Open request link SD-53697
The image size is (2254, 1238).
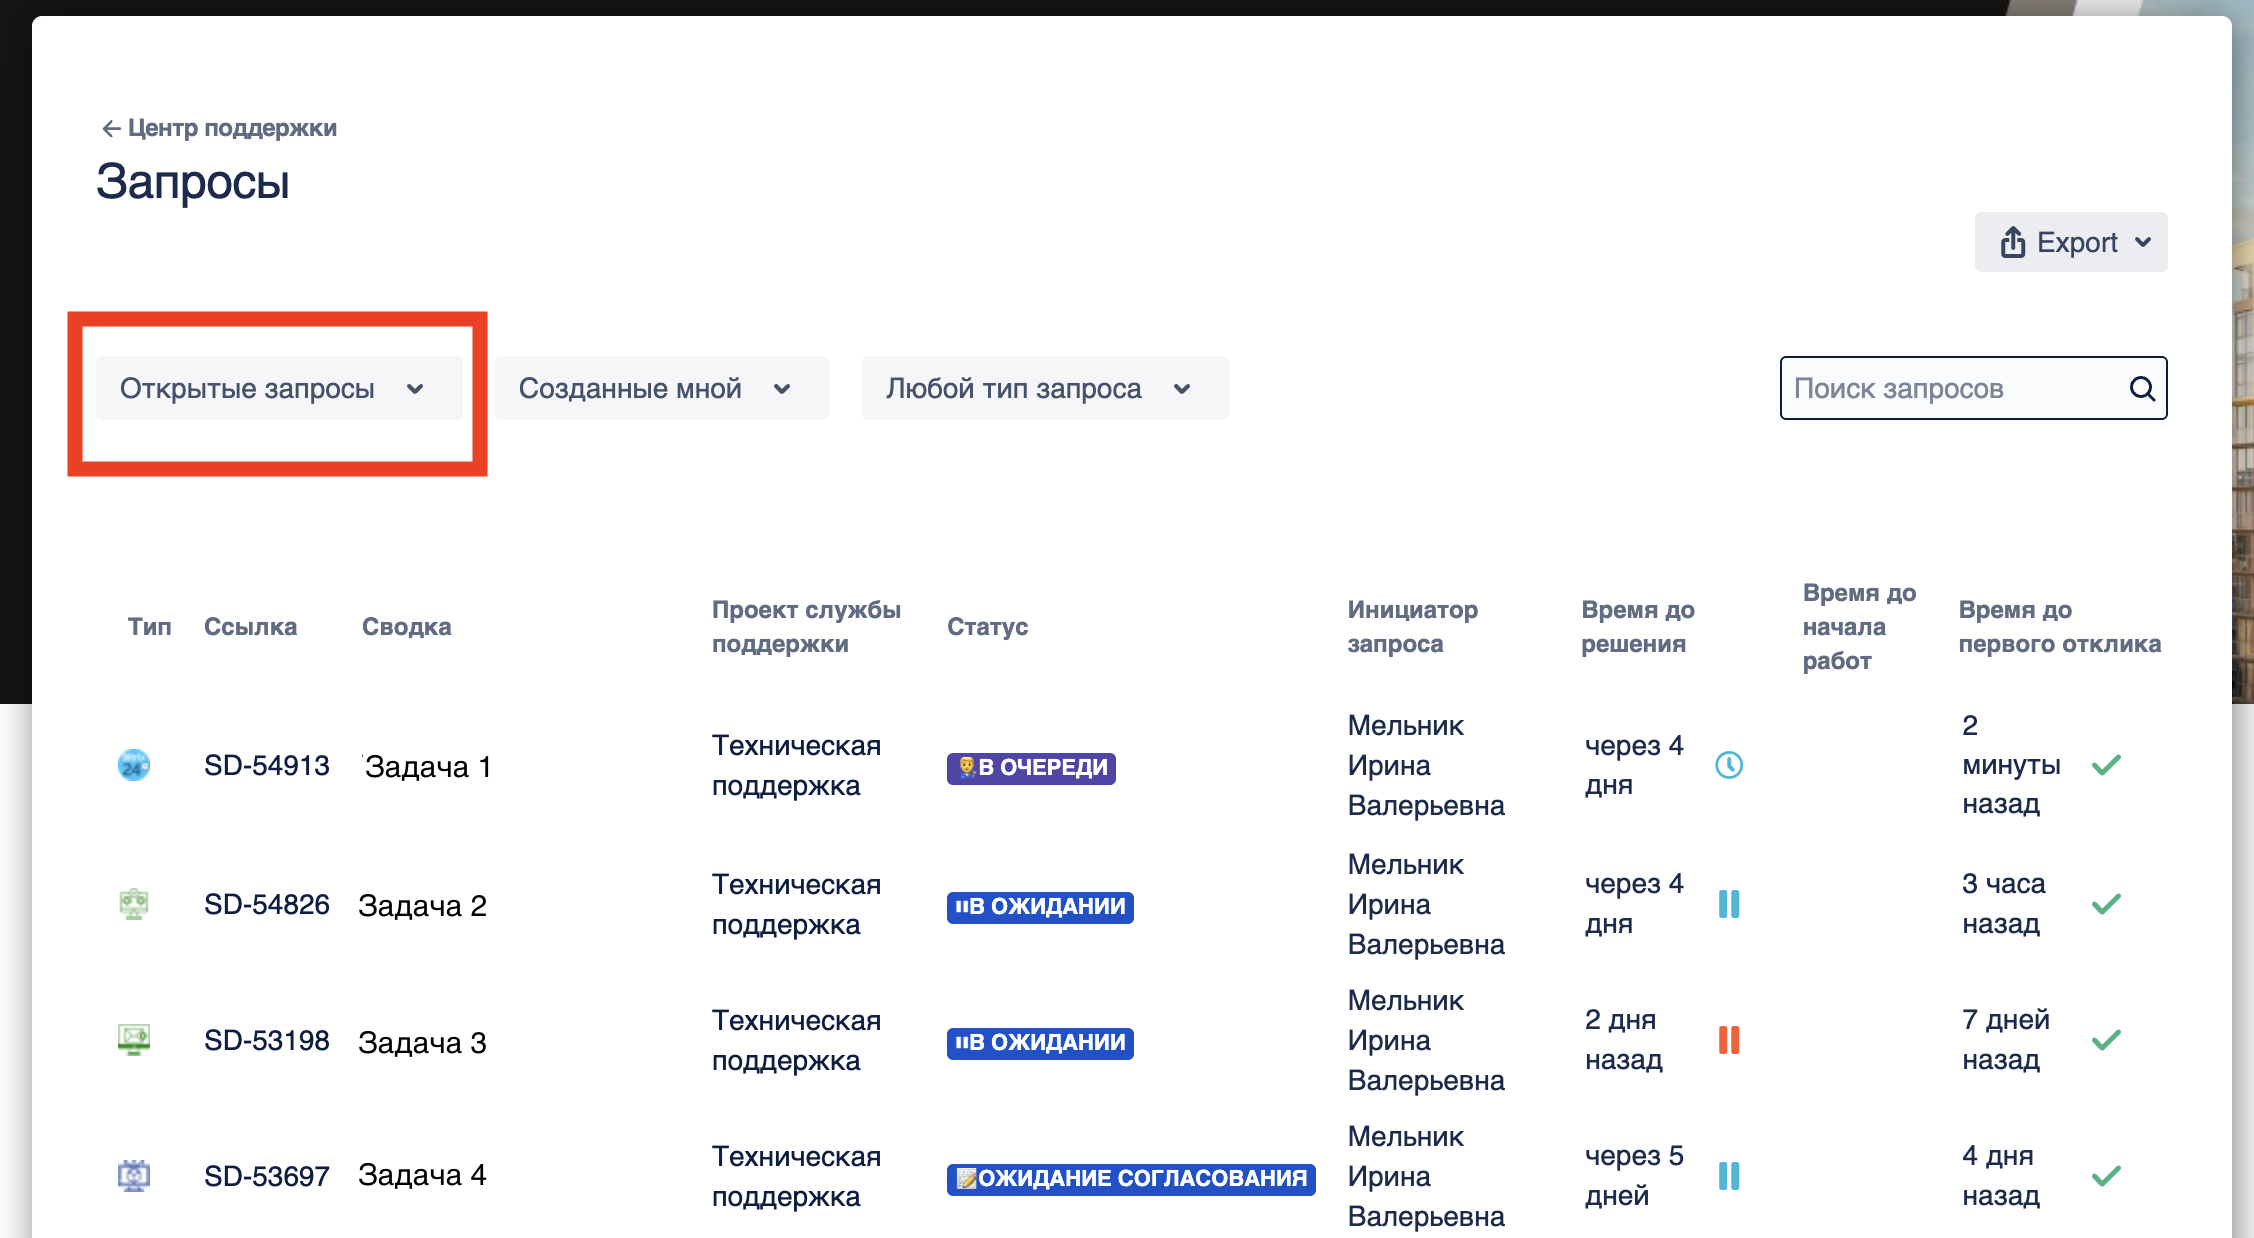pyautogui.click(x=266, y=1176)
